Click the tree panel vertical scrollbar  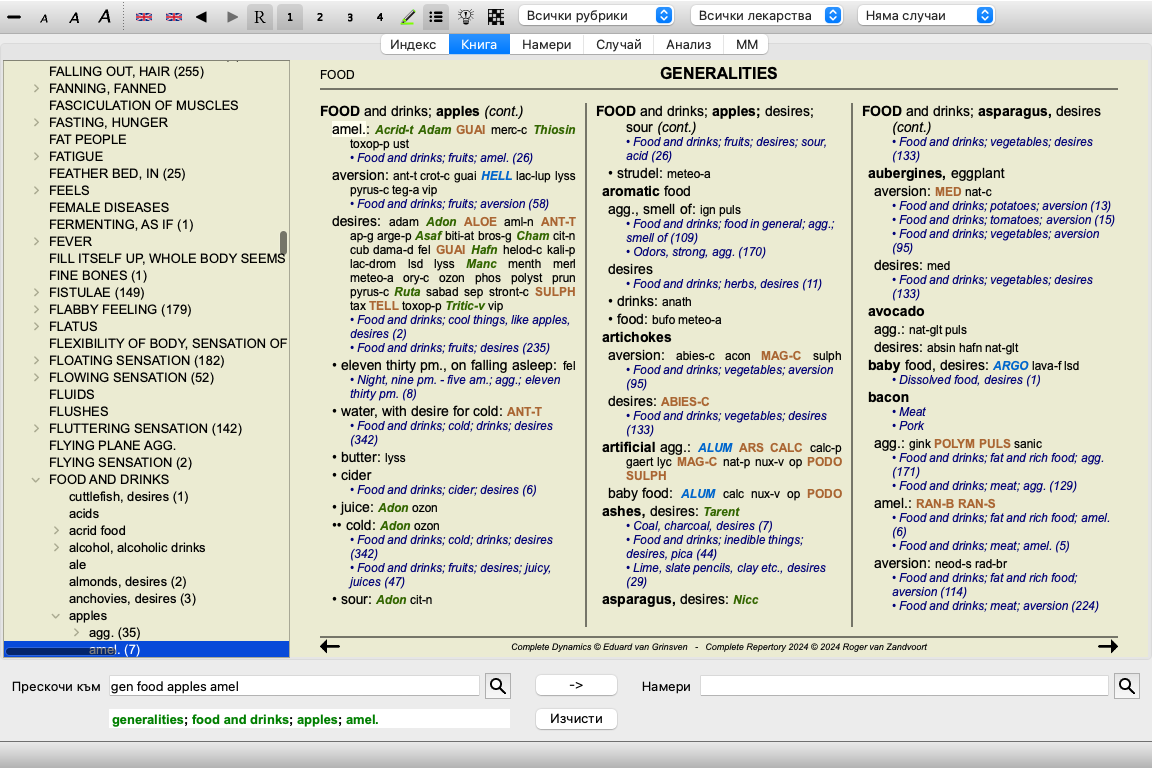[283, 243]
